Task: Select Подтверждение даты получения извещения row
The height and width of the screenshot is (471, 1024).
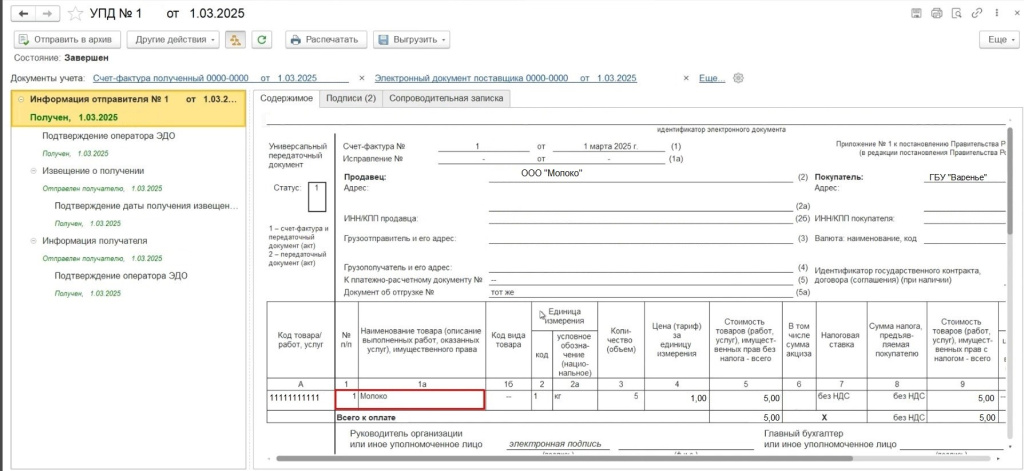Action: pyautogui.click(x=146, y=206)
